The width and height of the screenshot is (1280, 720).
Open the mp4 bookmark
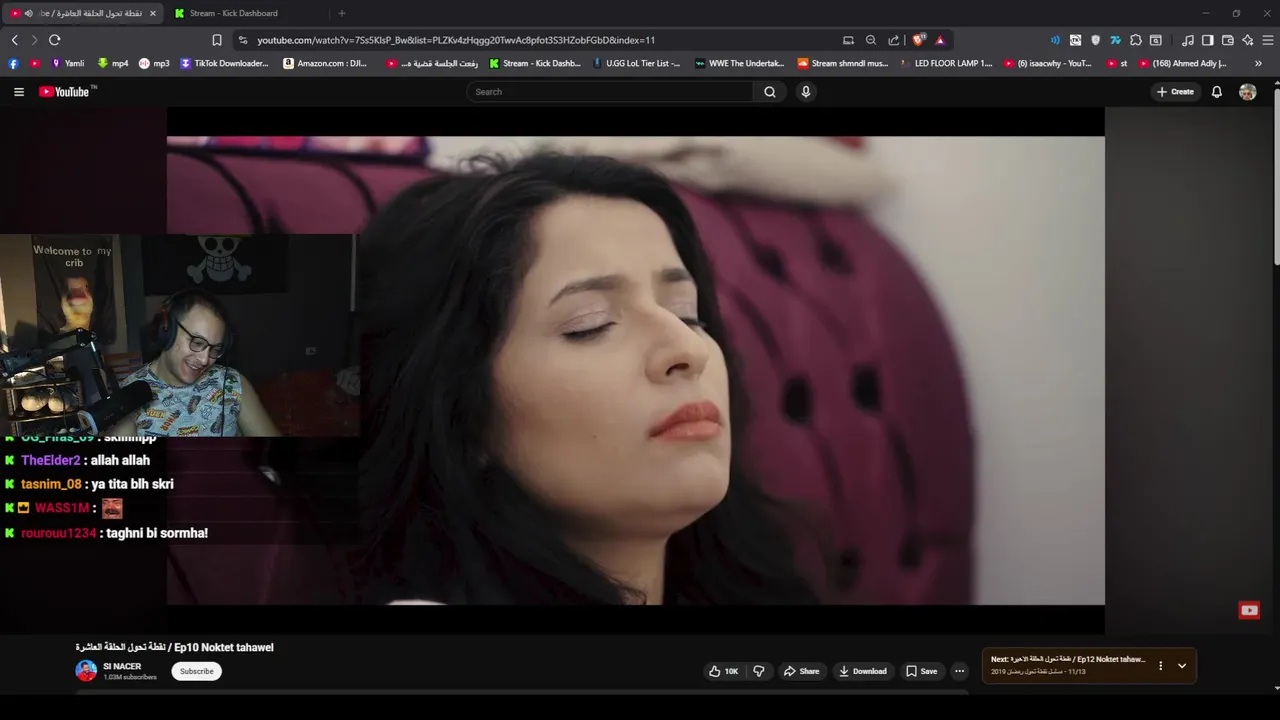[x=113, y=63]
